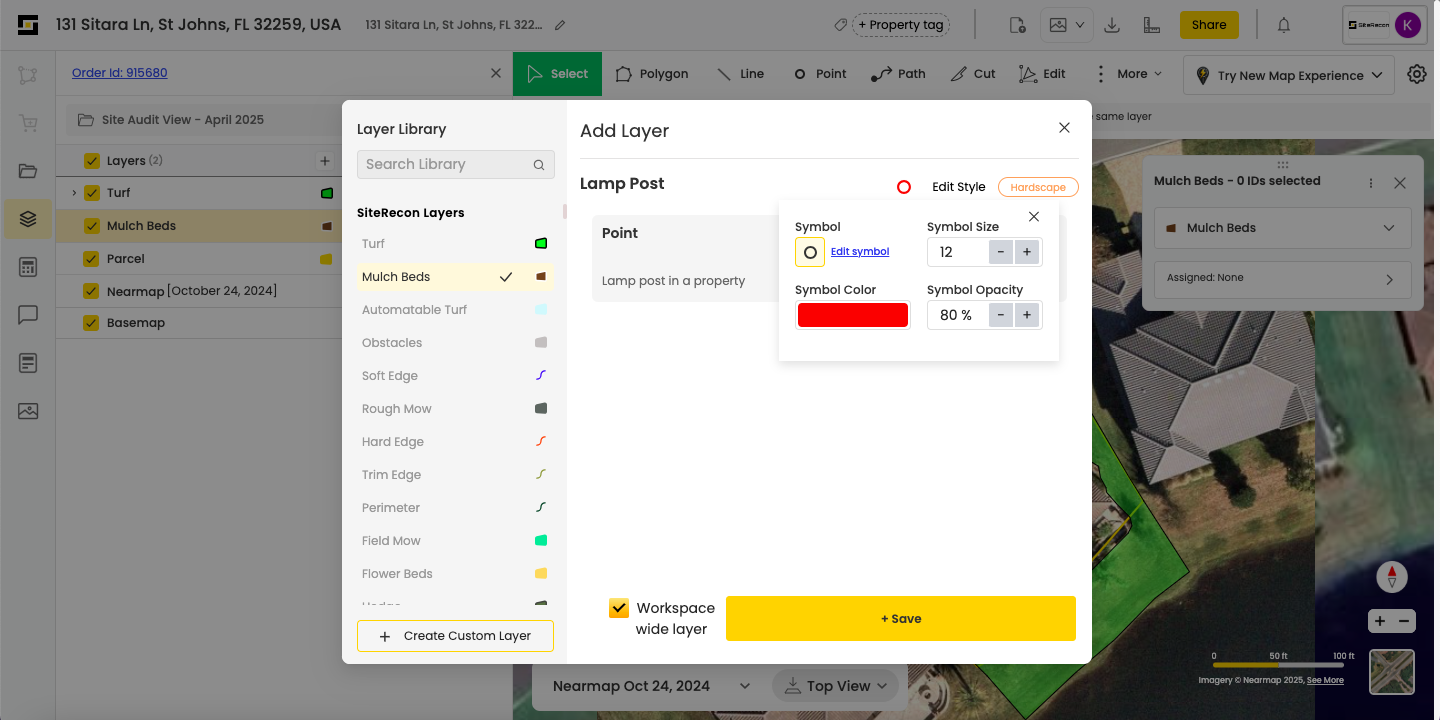
Task: Click the search magnifier in Layer Library
Action: click(x=539, y=165)
